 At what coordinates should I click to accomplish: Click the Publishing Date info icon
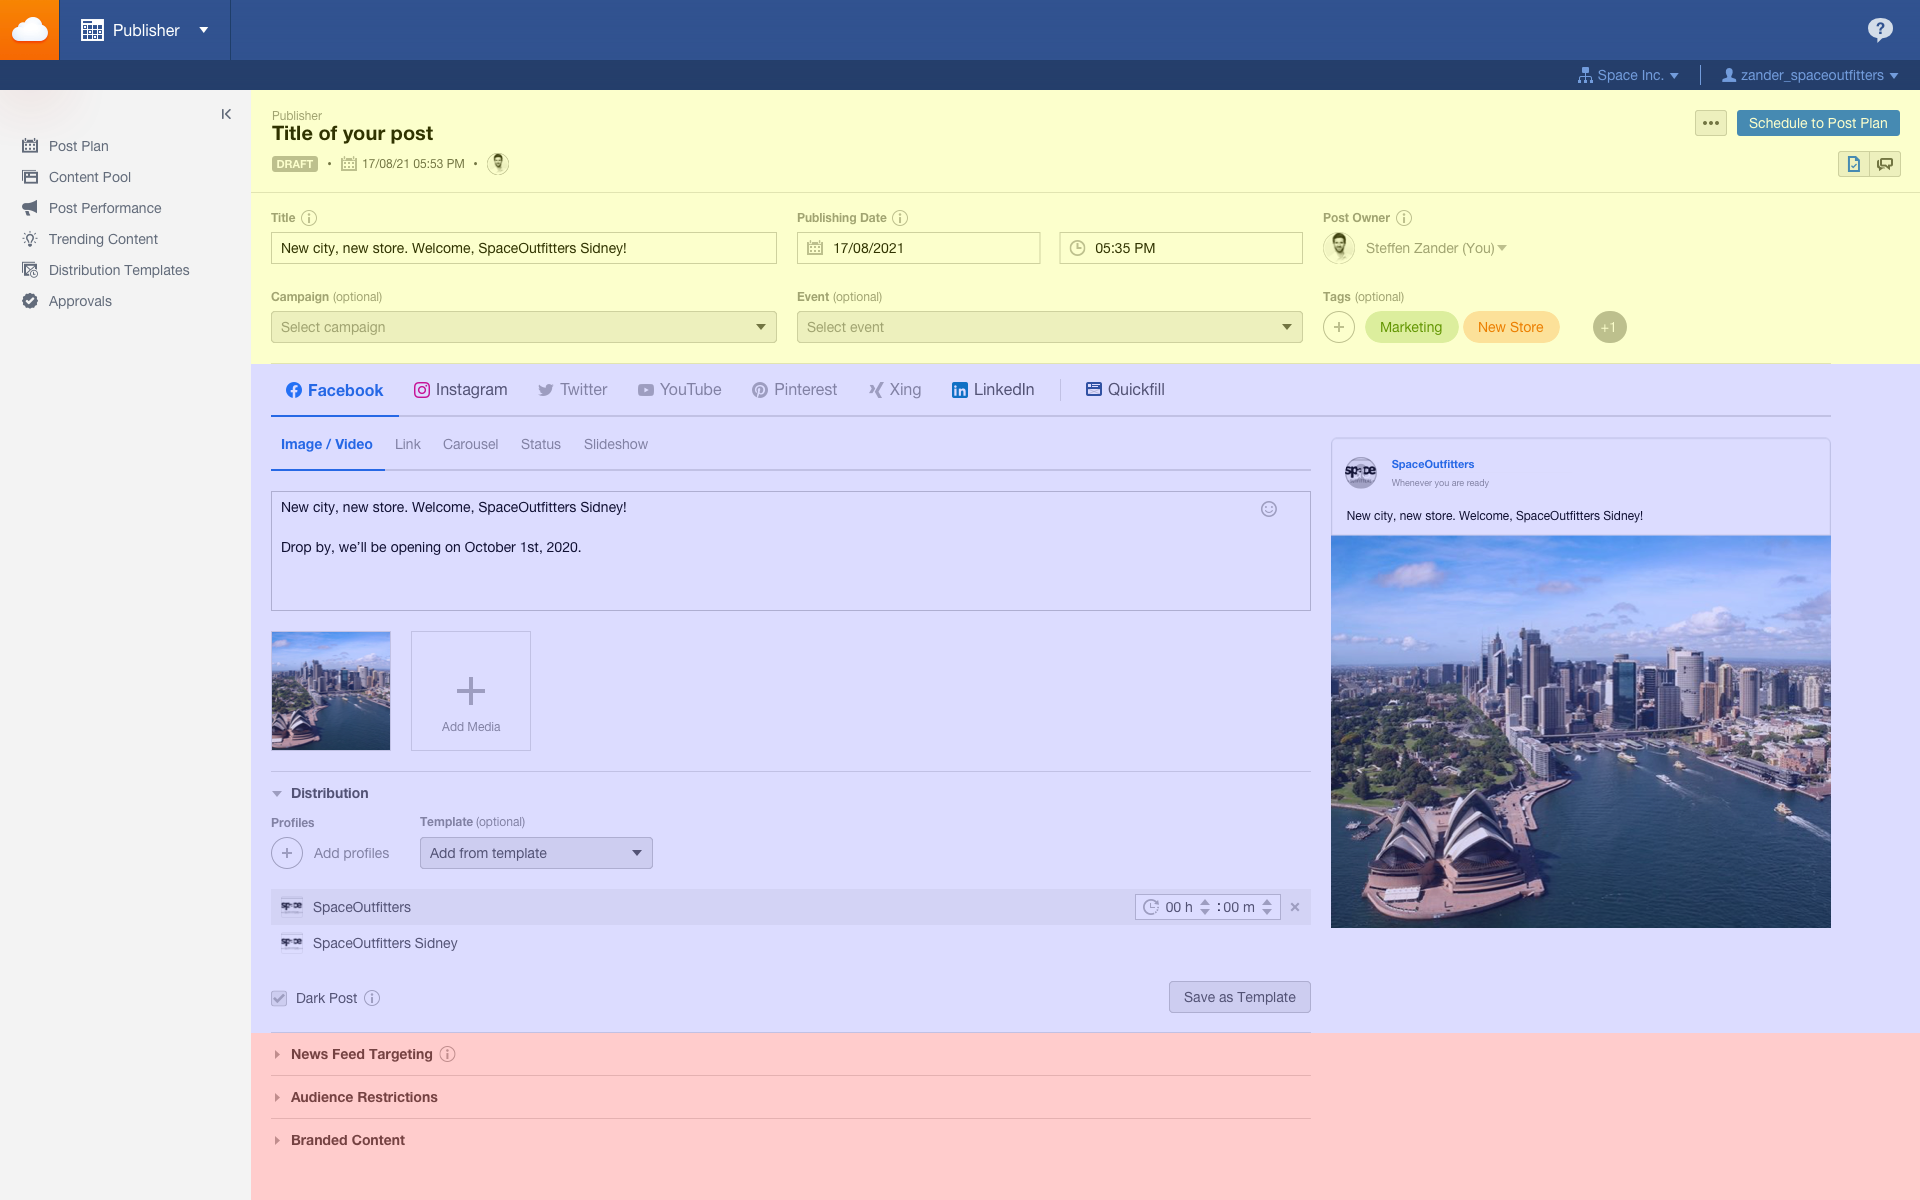pyautogui.click(x=900, y=218)
